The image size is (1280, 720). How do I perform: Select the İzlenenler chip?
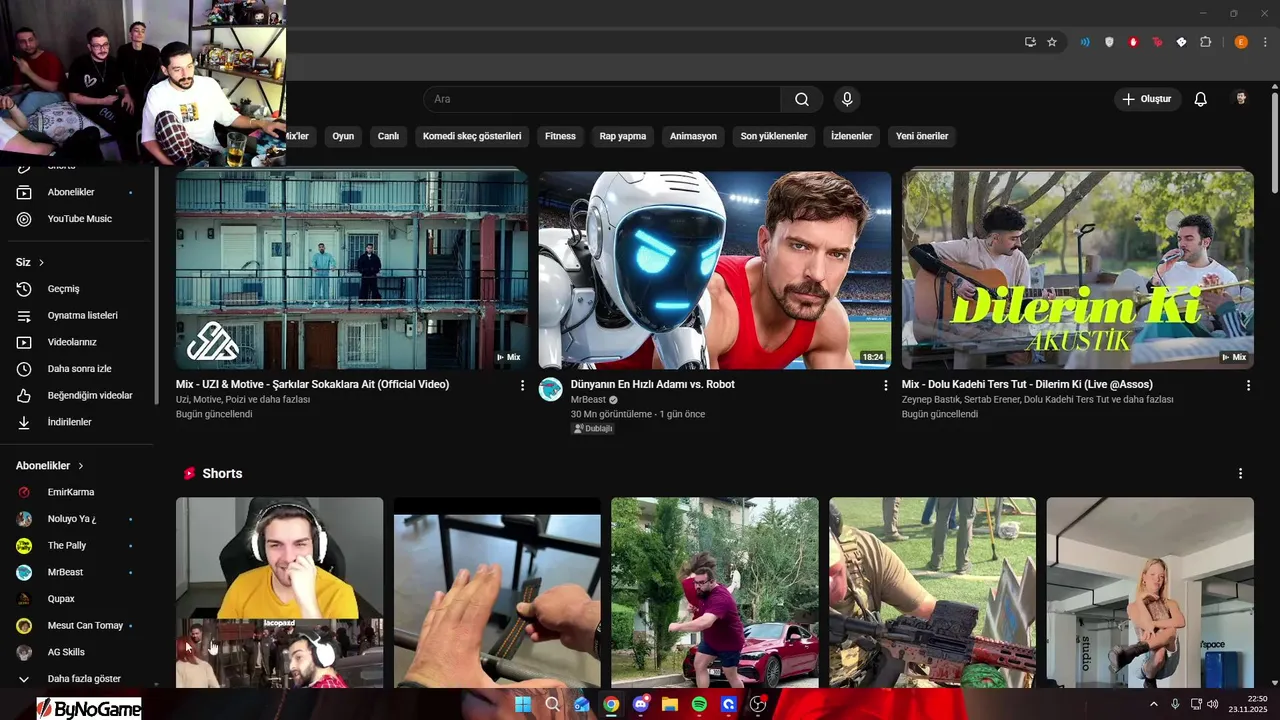[851, 136]
